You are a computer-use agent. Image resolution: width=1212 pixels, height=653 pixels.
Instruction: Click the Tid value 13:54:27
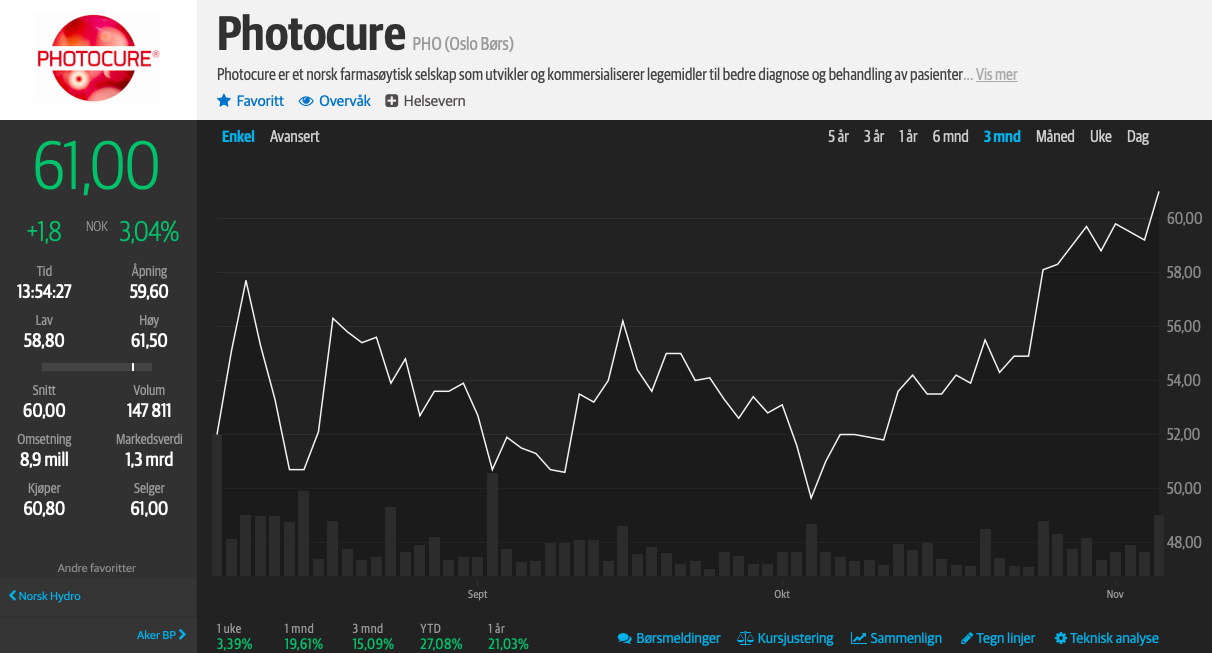tap(44, 292)
